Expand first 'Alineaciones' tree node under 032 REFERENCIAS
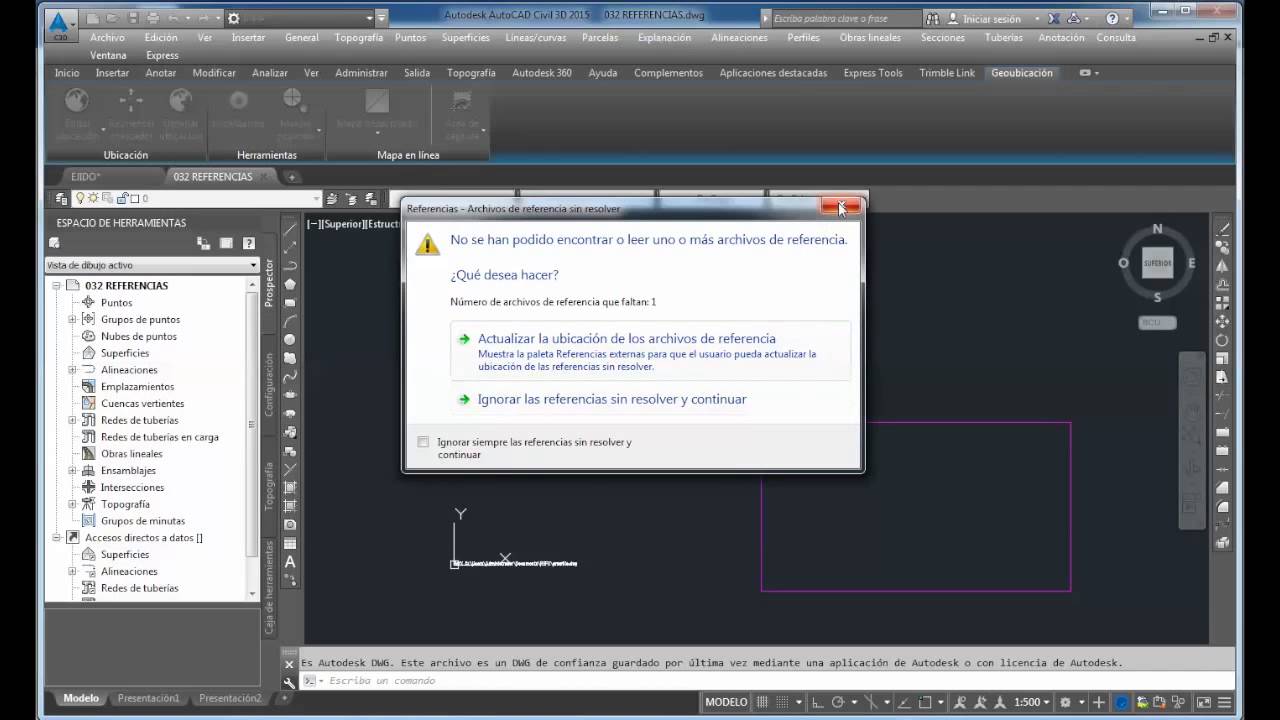This screenshot has height=720, width=1280. tap(72, 370)
